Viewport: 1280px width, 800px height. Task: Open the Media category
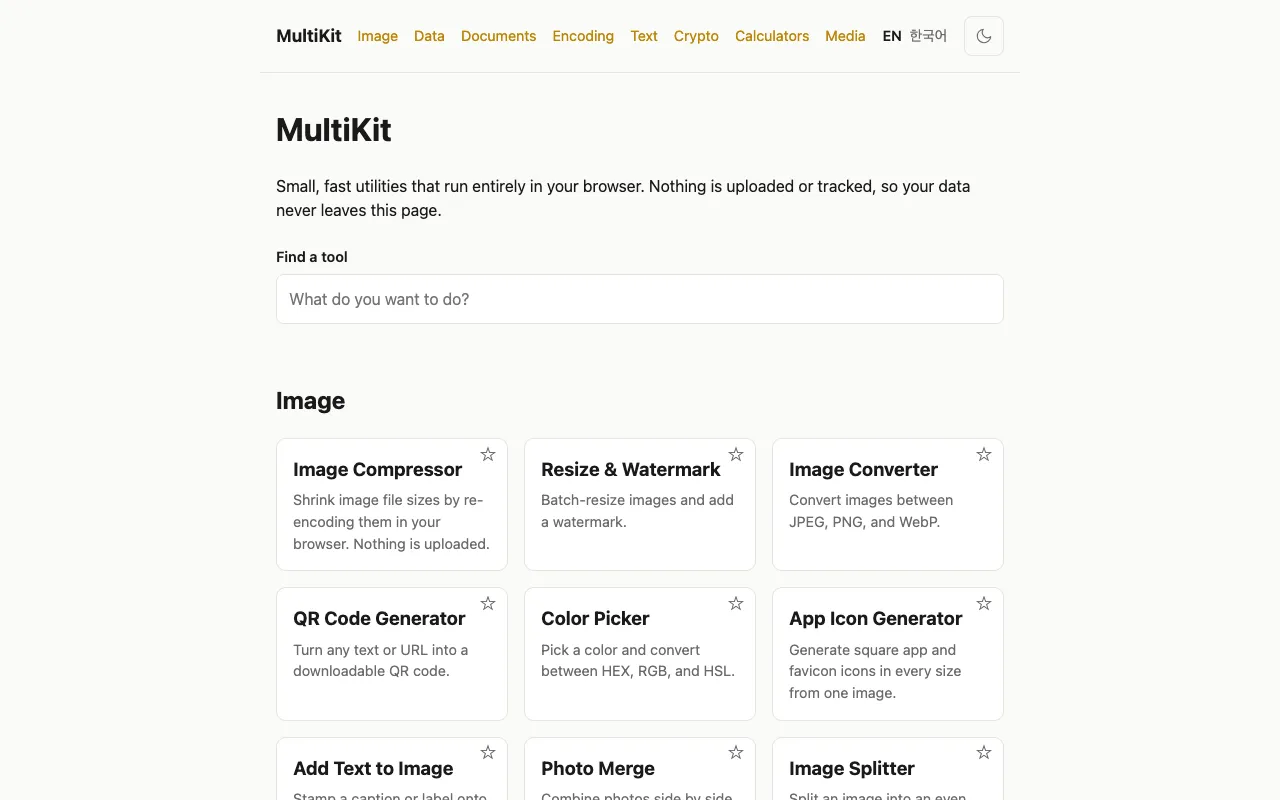coord(845,36)
